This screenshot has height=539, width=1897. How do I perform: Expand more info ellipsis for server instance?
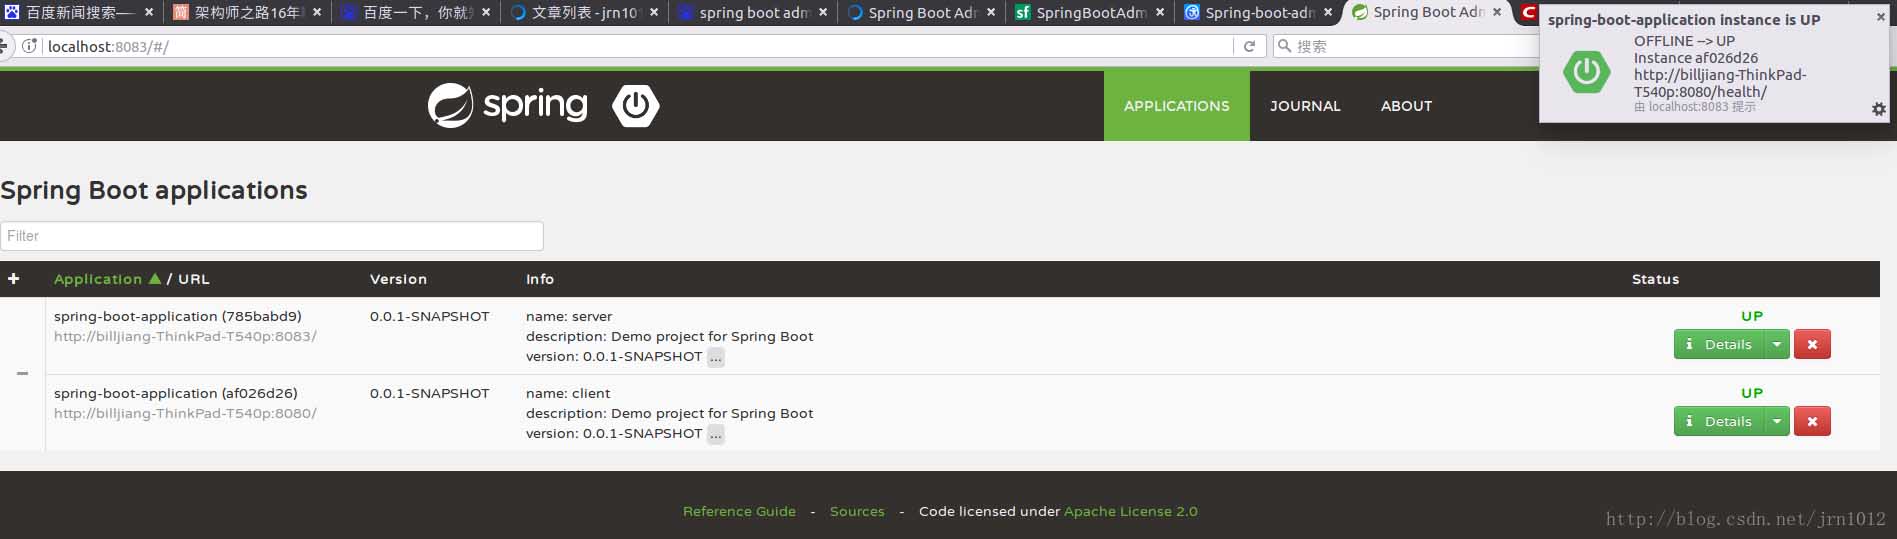point(716,357)
